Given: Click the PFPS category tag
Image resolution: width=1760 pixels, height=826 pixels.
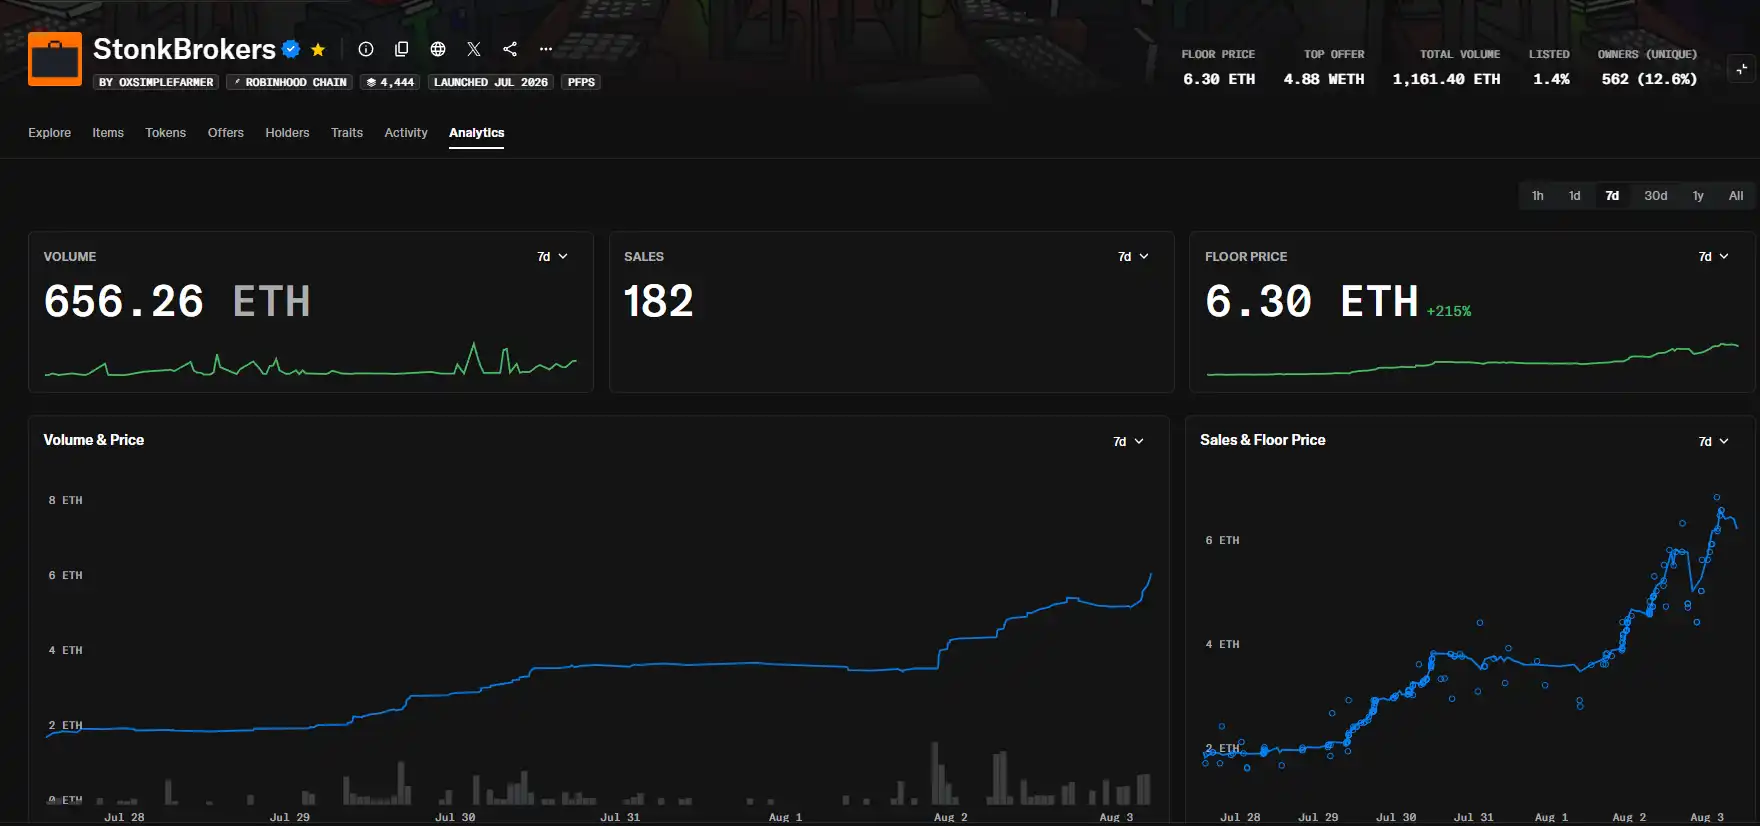Looking at the screenshot, I should pyautogui.click(x=581, y=82).
